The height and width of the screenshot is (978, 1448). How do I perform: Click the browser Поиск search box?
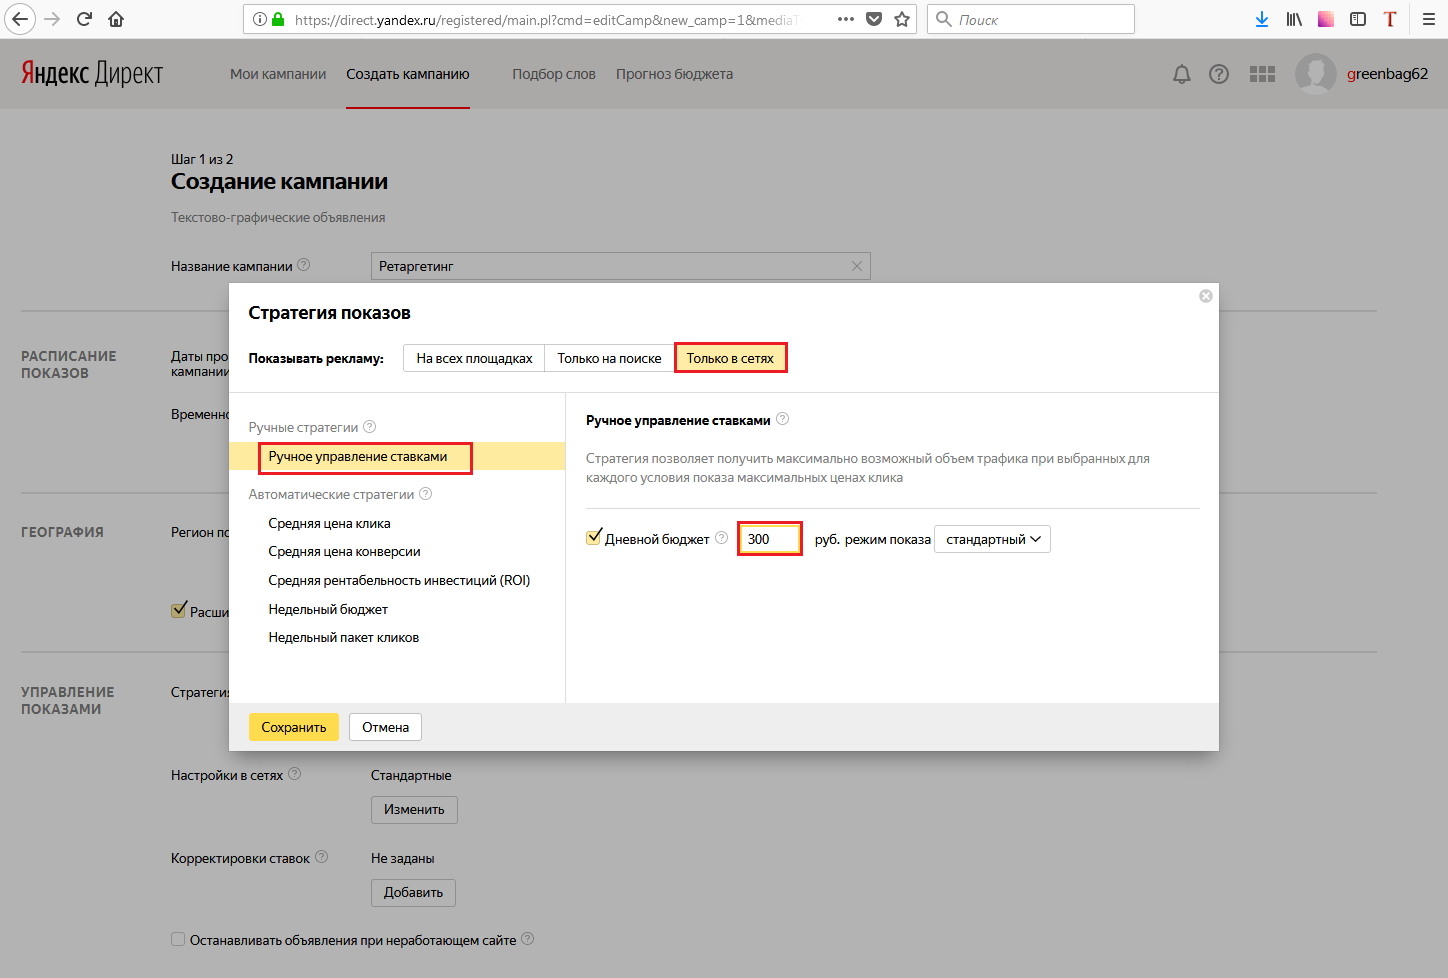tap(1031, 19)
